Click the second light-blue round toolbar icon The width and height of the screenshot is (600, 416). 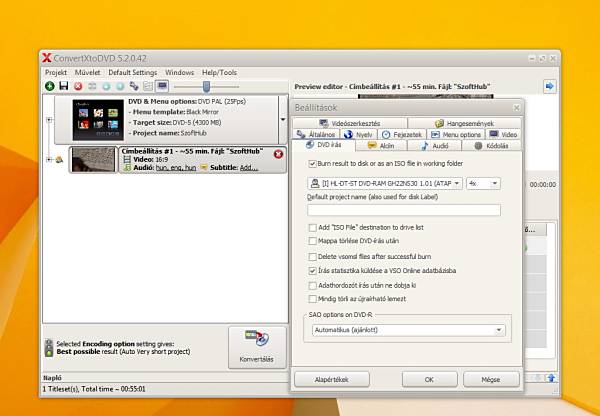(x=120, y=86)
